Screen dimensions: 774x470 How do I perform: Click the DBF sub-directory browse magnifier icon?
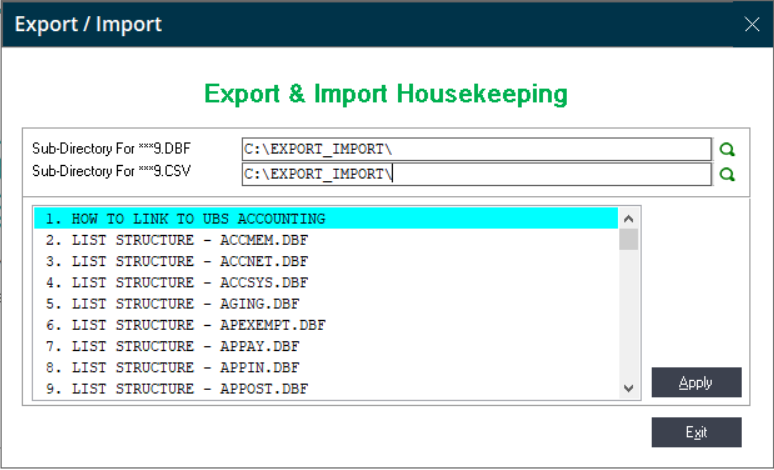click(x=728, y=149)
